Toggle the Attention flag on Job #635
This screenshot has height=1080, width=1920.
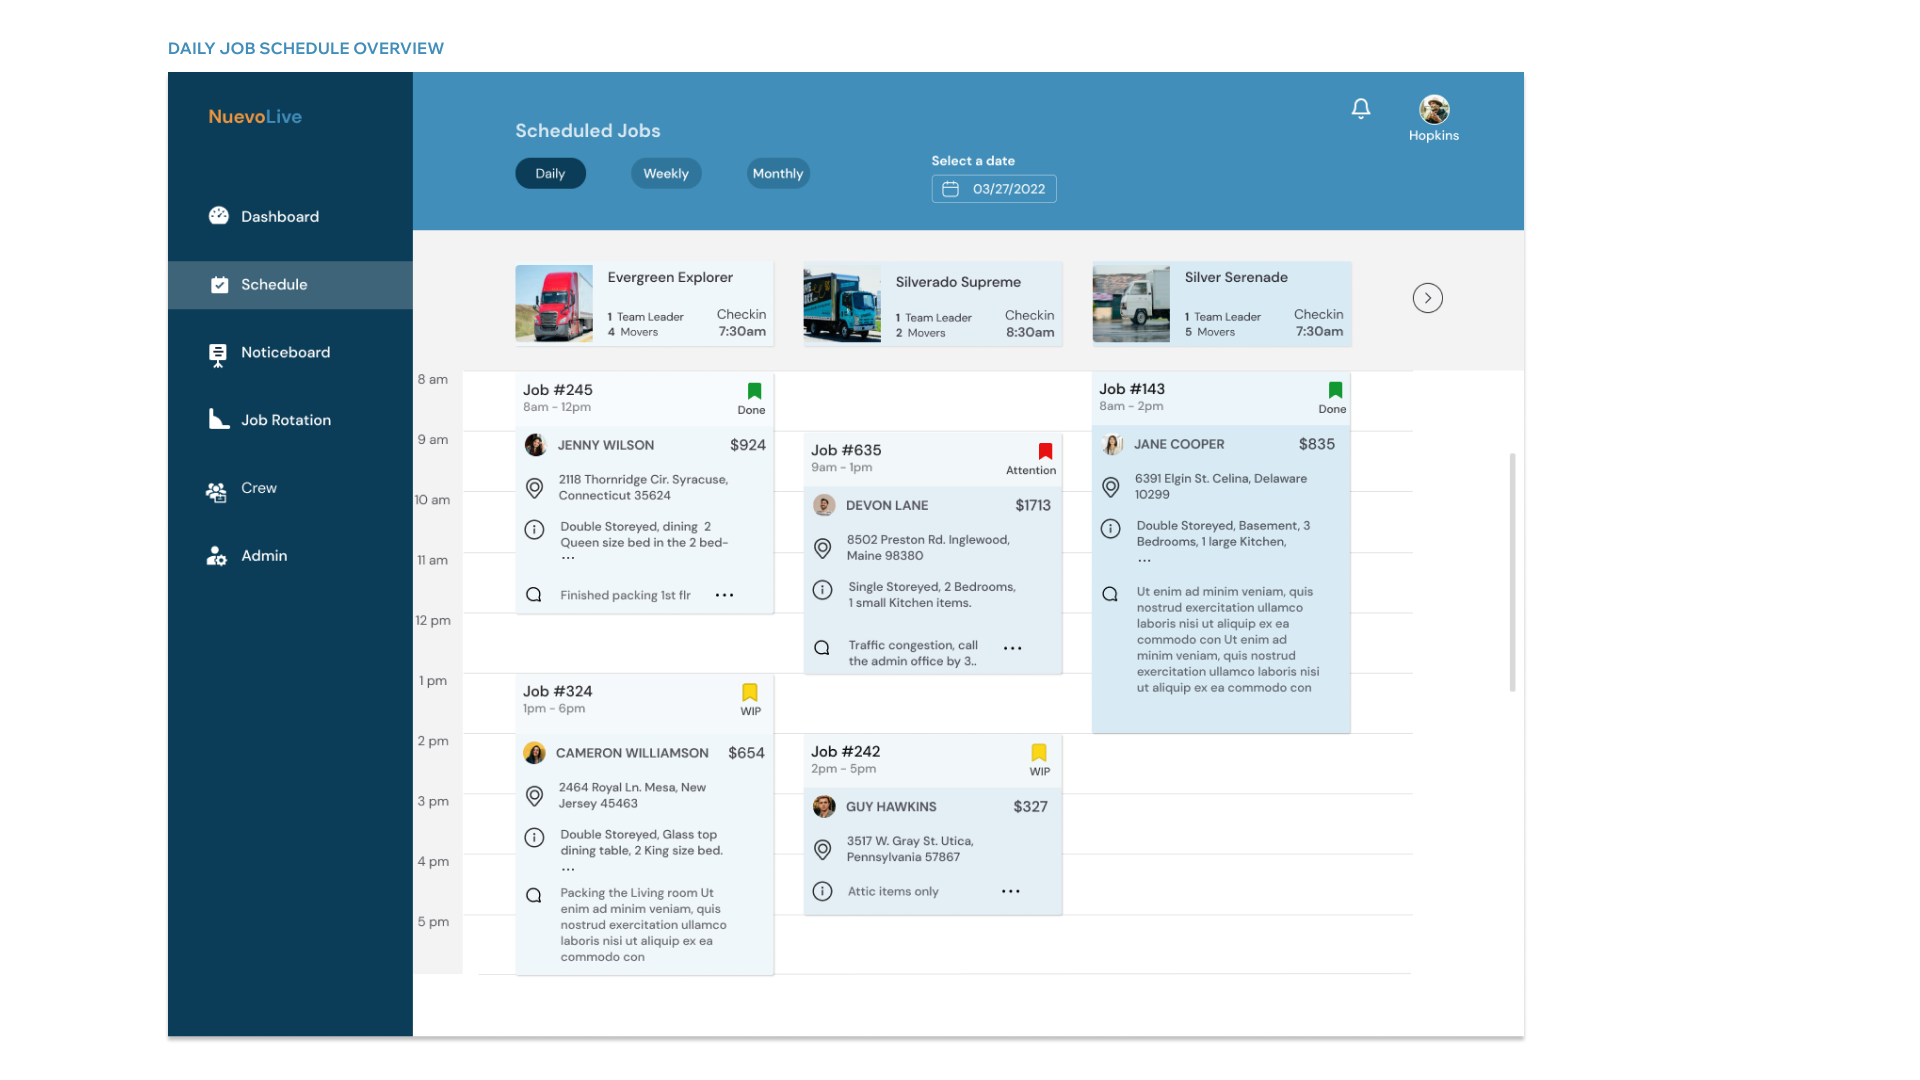click(x=1045, y=451)
